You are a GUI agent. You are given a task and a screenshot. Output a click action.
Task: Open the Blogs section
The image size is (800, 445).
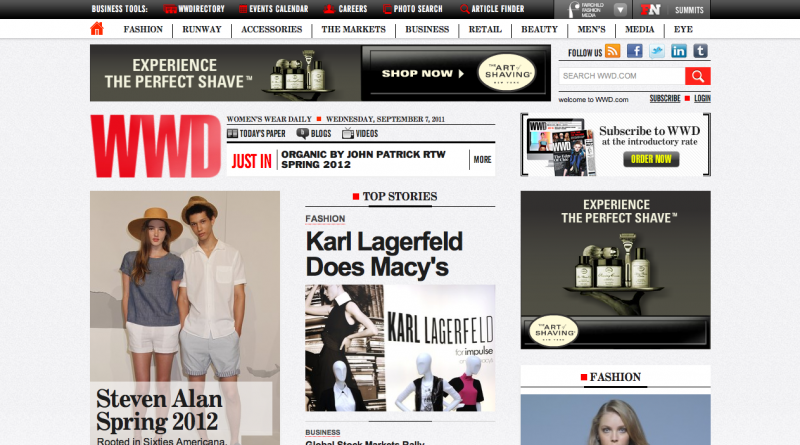click(314, 134)
